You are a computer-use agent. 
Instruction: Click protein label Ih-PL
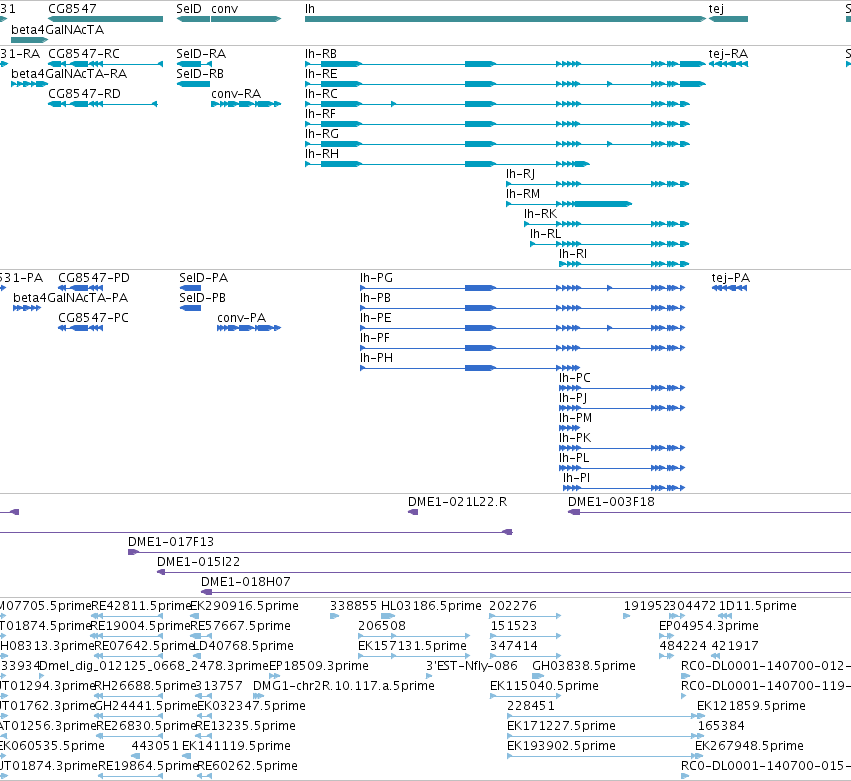coord(574,458)
